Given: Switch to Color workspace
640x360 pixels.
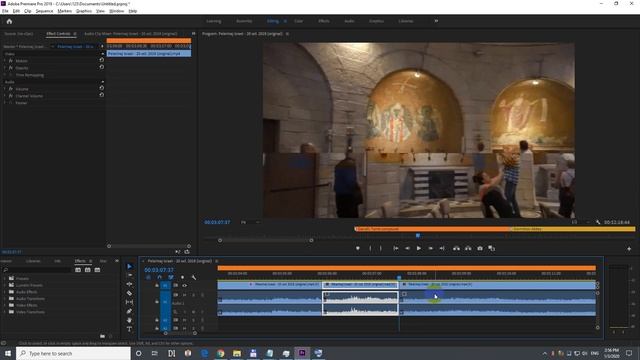Looking at the screenshot, I should click(299, 21).
